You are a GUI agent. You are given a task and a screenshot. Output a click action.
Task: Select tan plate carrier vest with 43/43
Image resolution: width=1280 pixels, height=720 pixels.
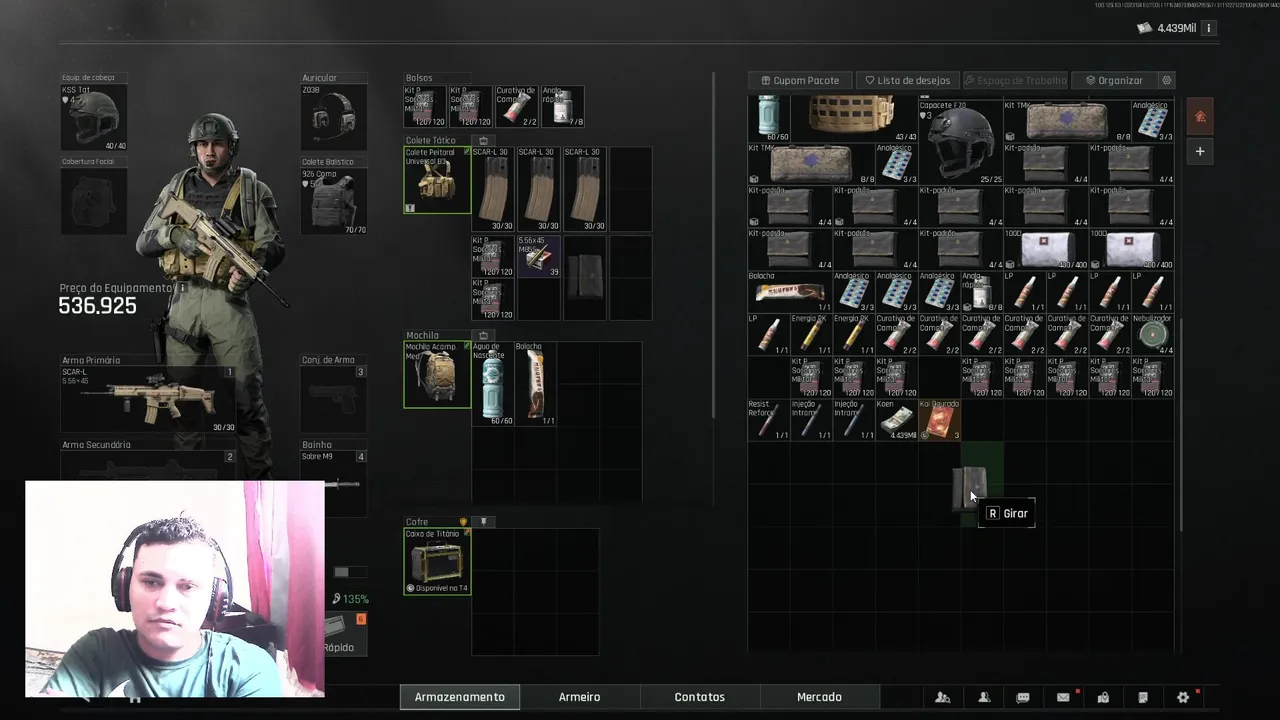[853, 119]
